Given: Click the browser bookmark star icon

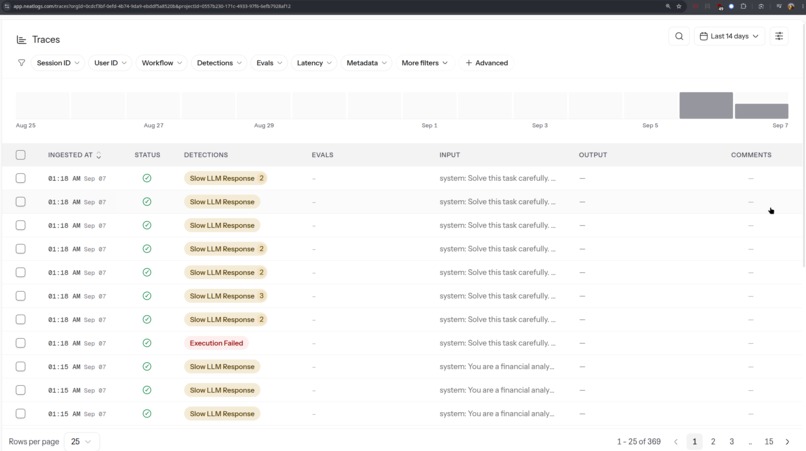Looking at the screenshot, I should click(x=679, y=6).
